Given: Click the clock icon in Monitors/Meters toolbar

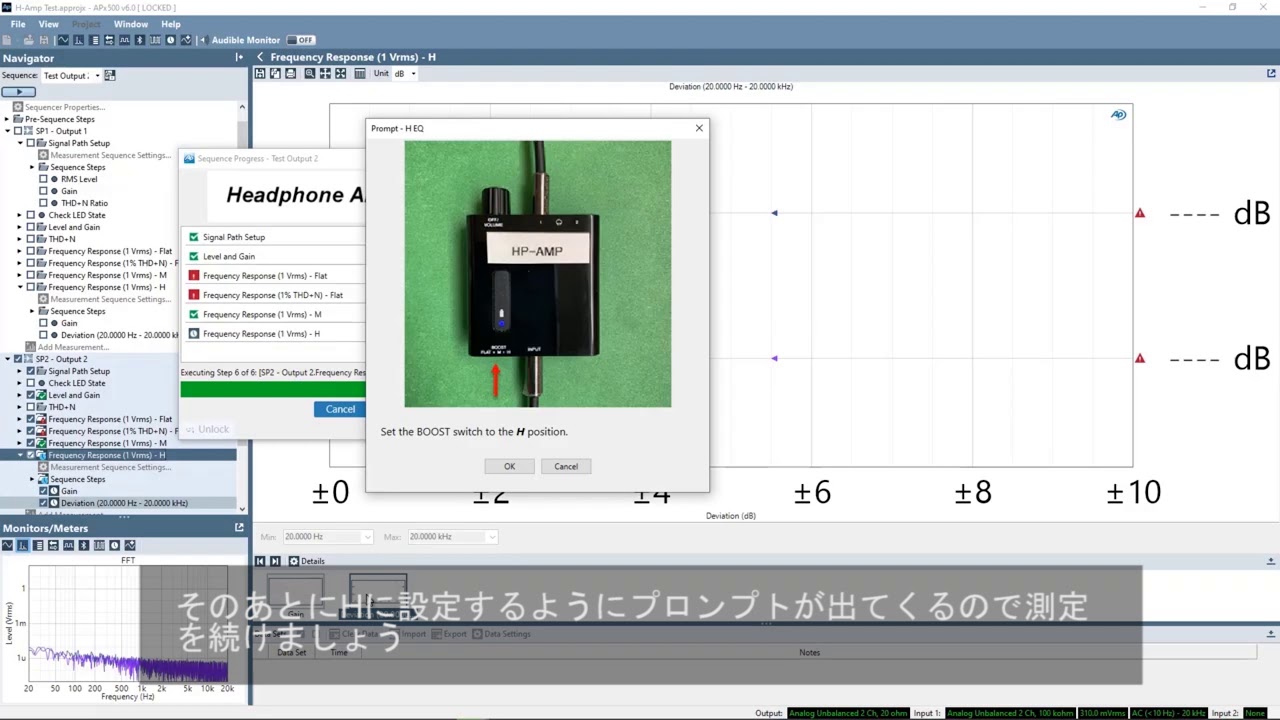Looking at the screenshot, I should click(x=114, y=545).
